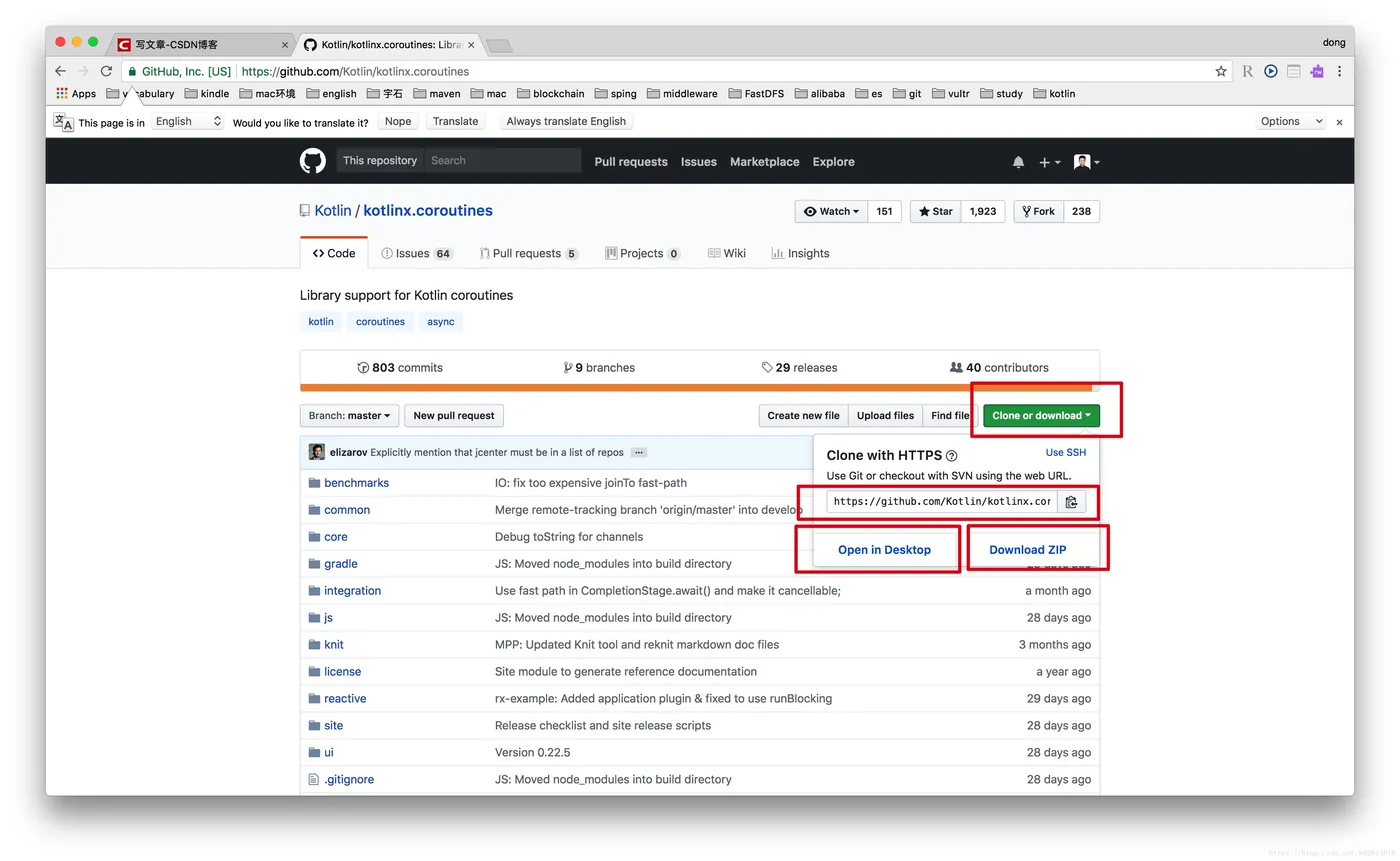The image size is (1400, 861).
Task: Click Upload files button
Action: (885, 416)
